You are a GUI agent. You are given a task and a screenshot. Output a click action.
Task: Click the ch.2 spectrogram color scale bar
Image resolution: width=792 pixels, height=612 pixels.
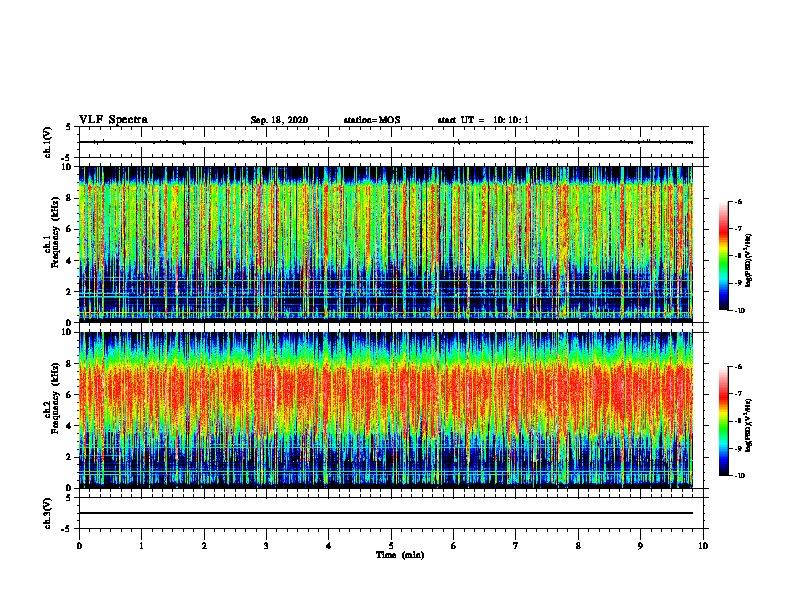pos(723,421)
